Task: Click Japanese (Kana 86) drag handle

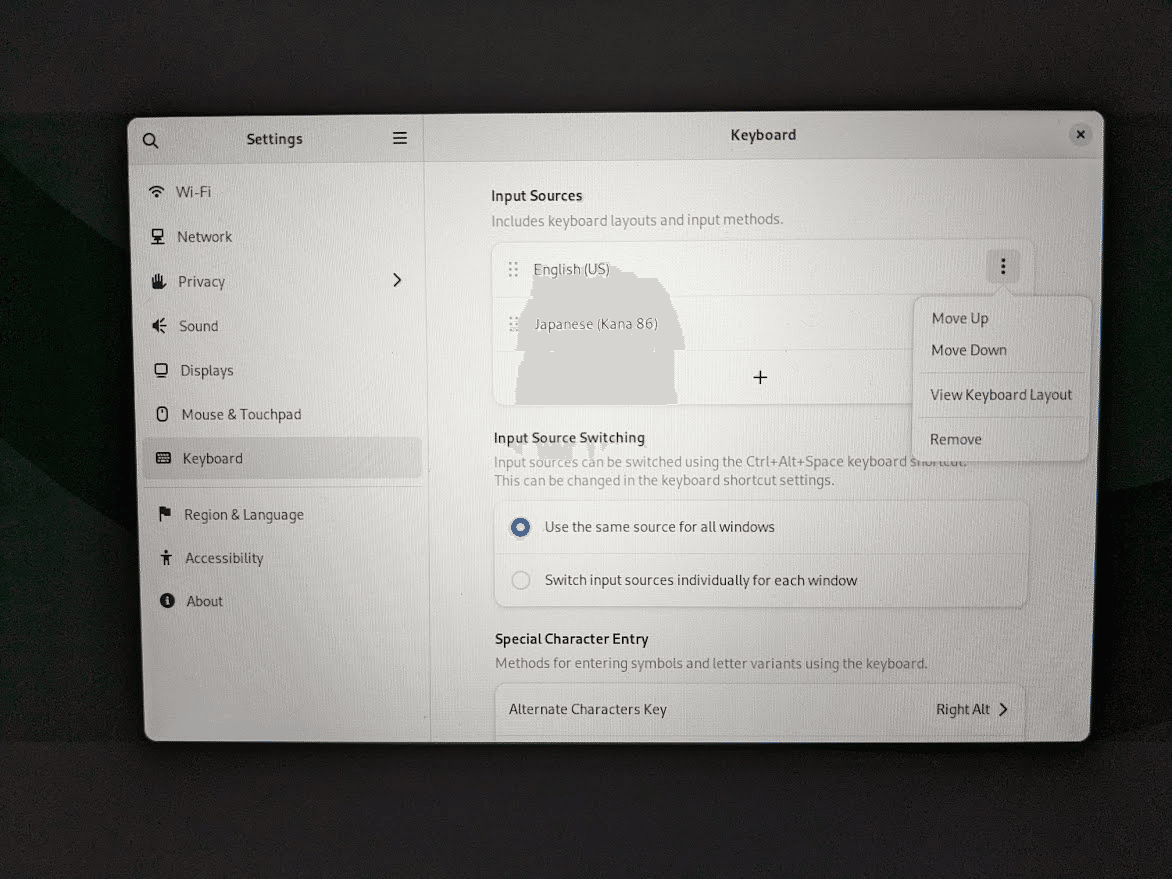Action: pyautogui.click(x=513, y=324)
